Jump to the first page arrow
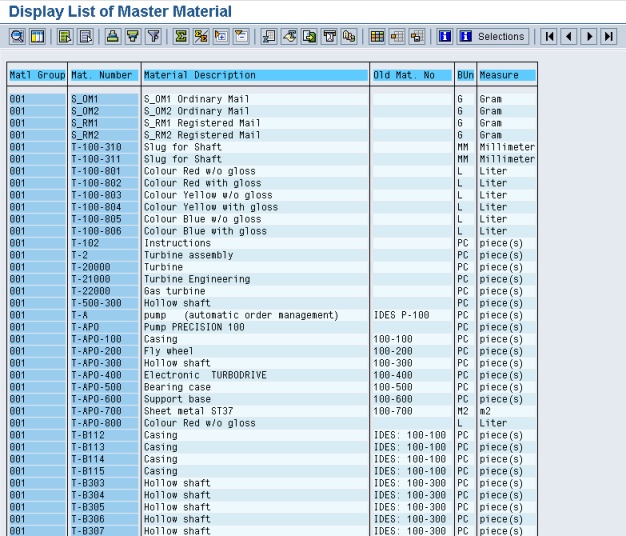 pos(549,37)
